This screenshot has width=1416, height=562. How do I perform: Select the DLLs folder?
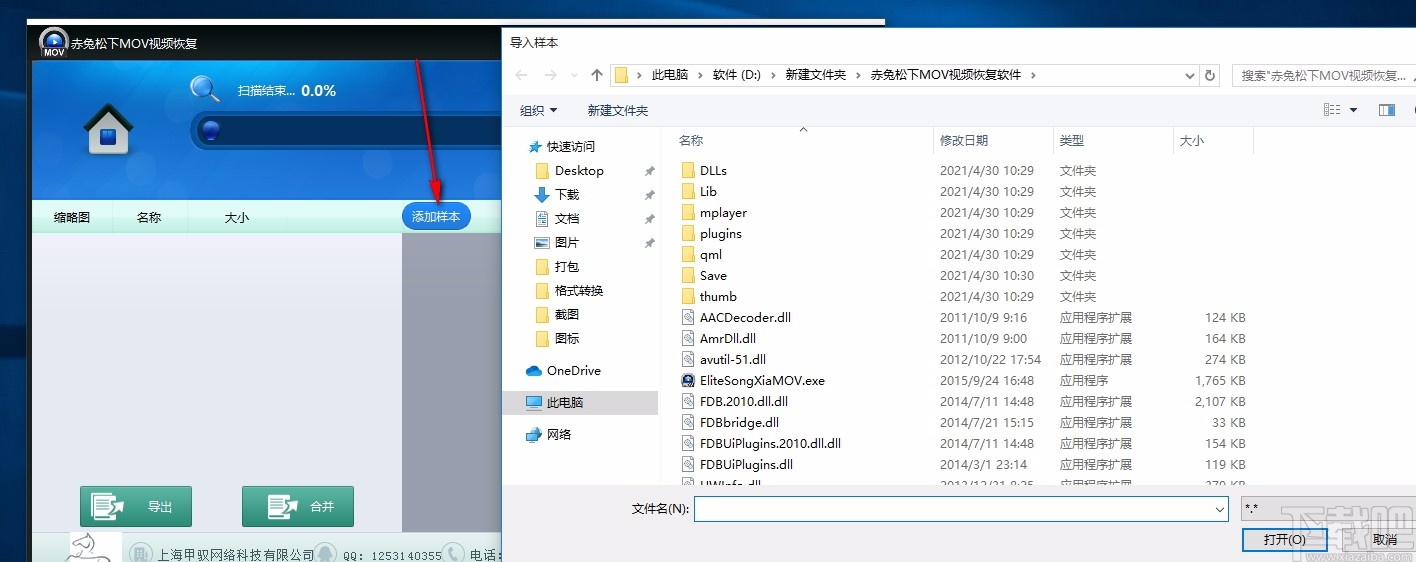click(x=713, y=171)
